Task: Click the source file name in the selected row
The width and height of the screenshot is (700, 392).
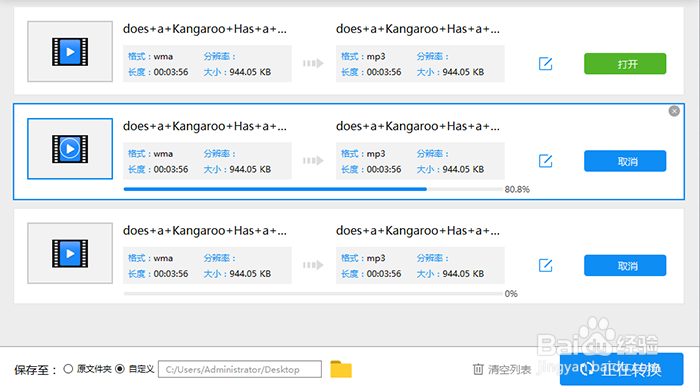Action: pyautogui.click(x=205, y=126)
